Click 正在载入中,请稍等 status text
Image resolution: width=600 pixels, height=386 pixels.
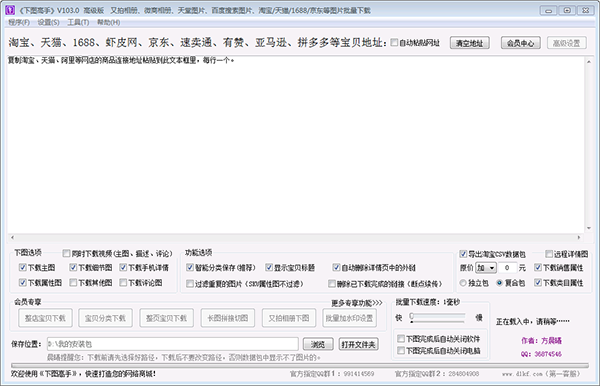point(532,321)
